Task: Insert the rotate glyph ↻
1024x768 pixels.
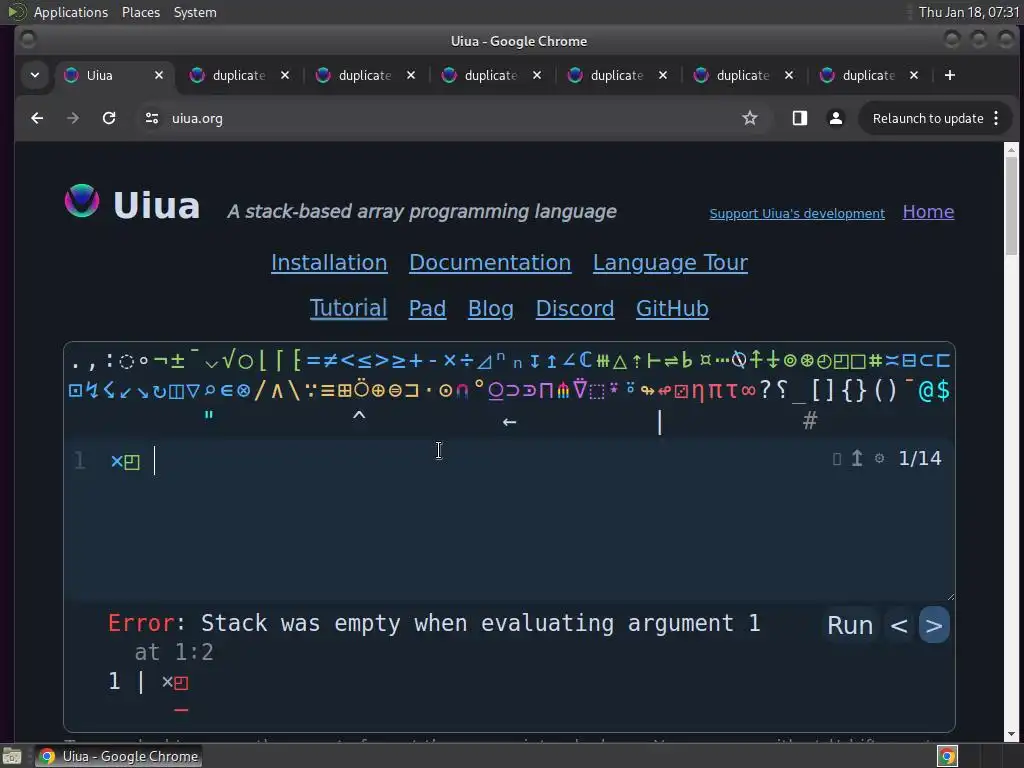Action: coord(159,392)
